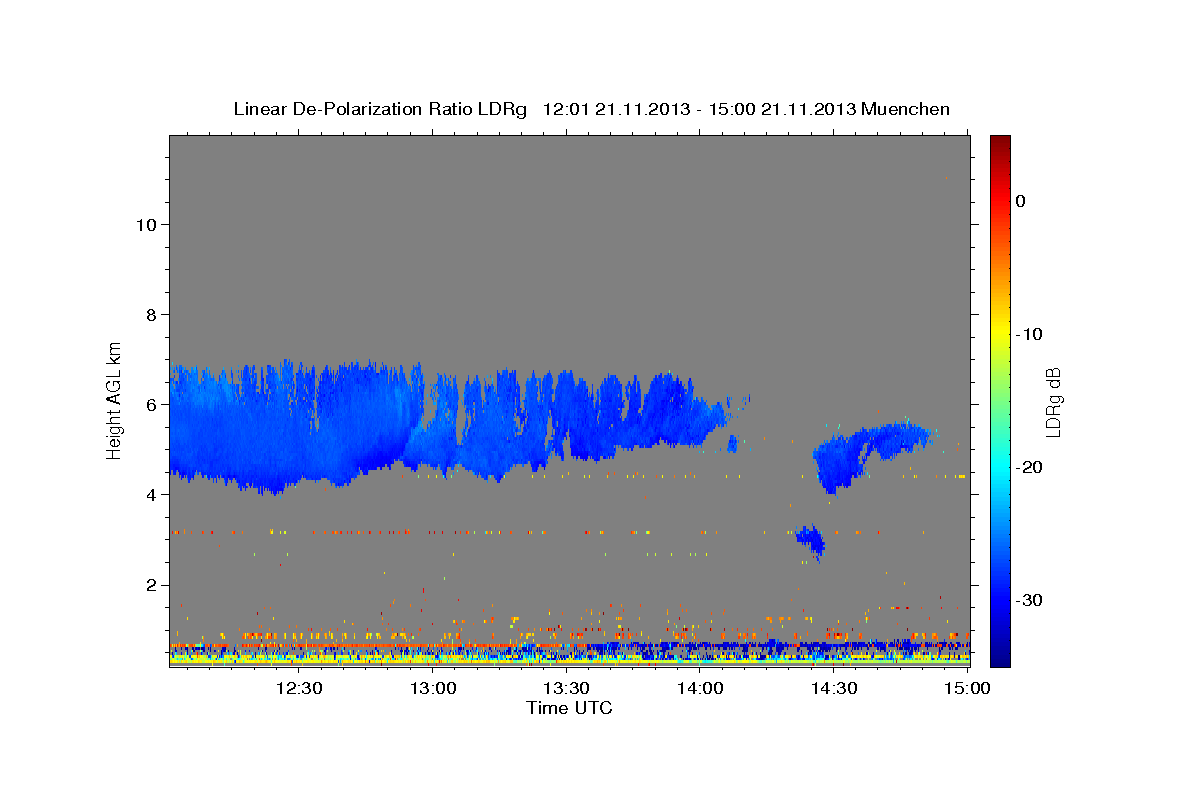Click the '6' height tick label
This screenshot has width=1200, height=800.
[151, 405]
